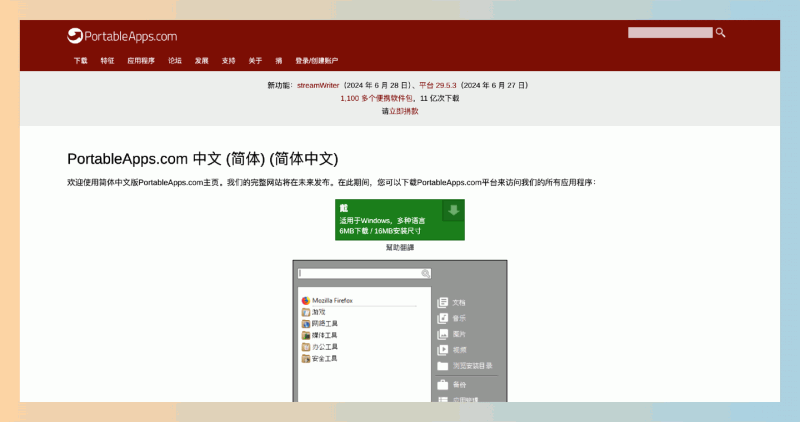Click the search box in the menu preview
The height and width of the screenshot is (422, 800).
[x=364, y=274]
